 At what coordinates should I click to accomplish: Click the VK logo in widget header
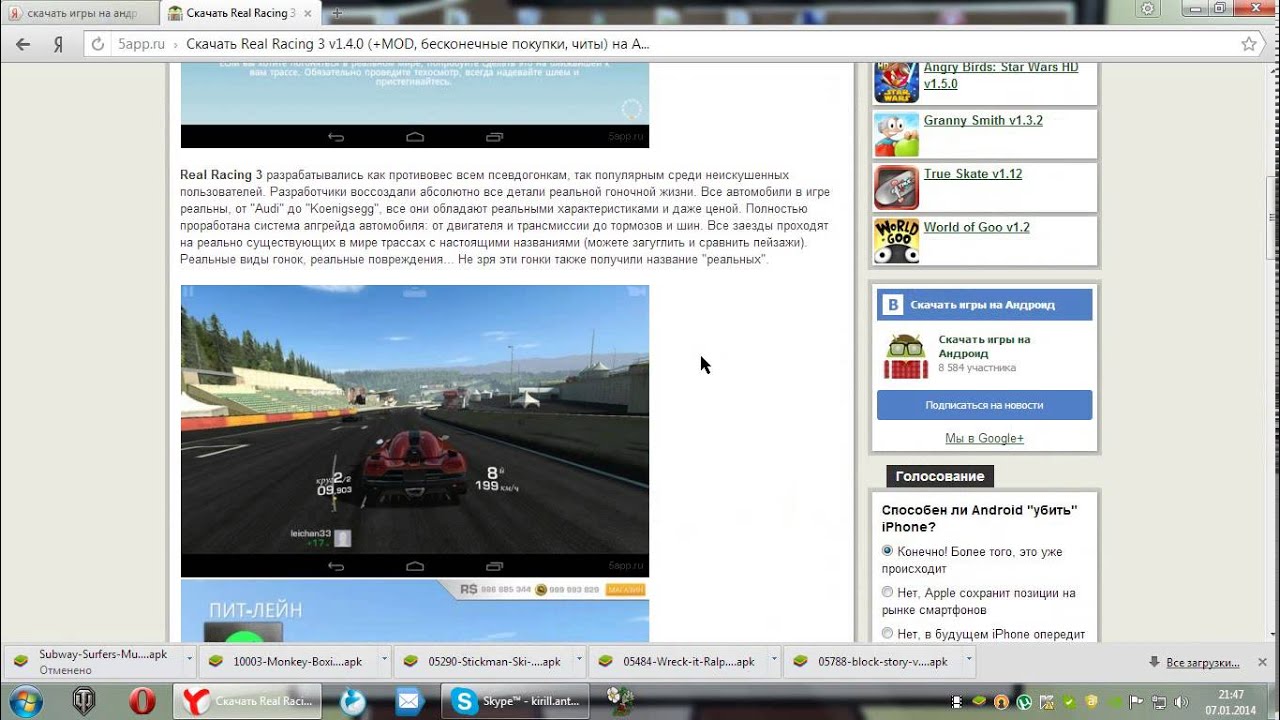(x=892, y=305)
